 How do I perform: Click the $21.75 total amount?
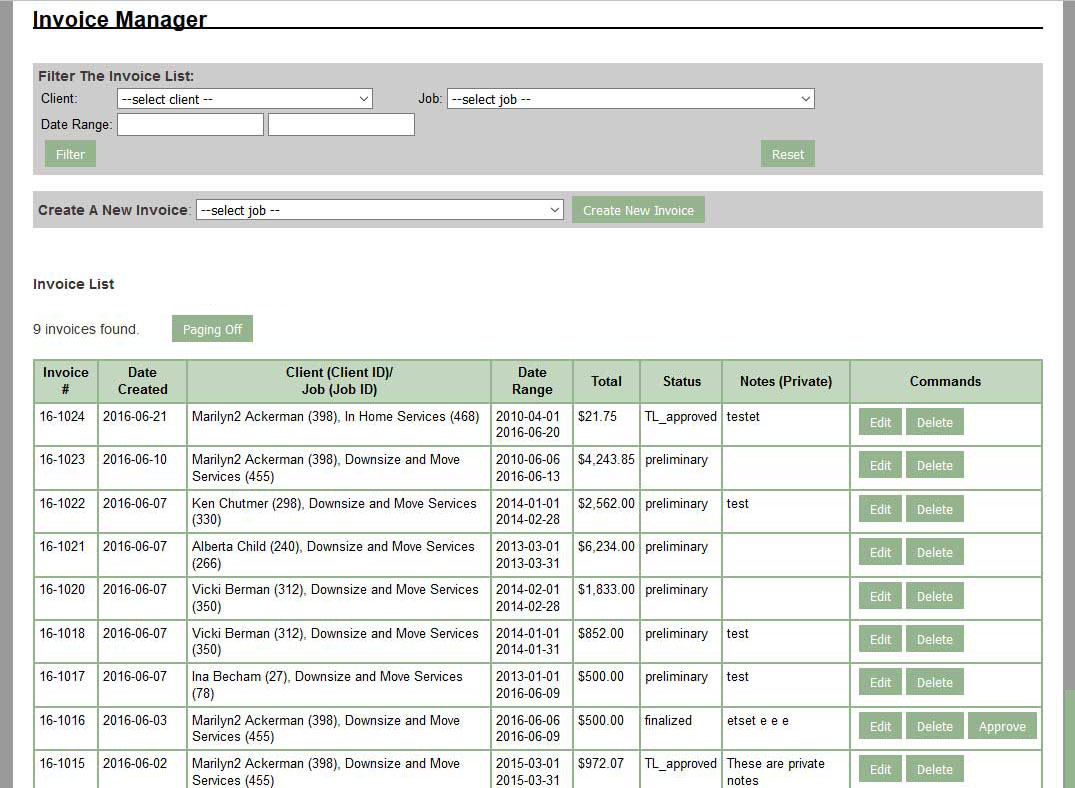point(597,416)
